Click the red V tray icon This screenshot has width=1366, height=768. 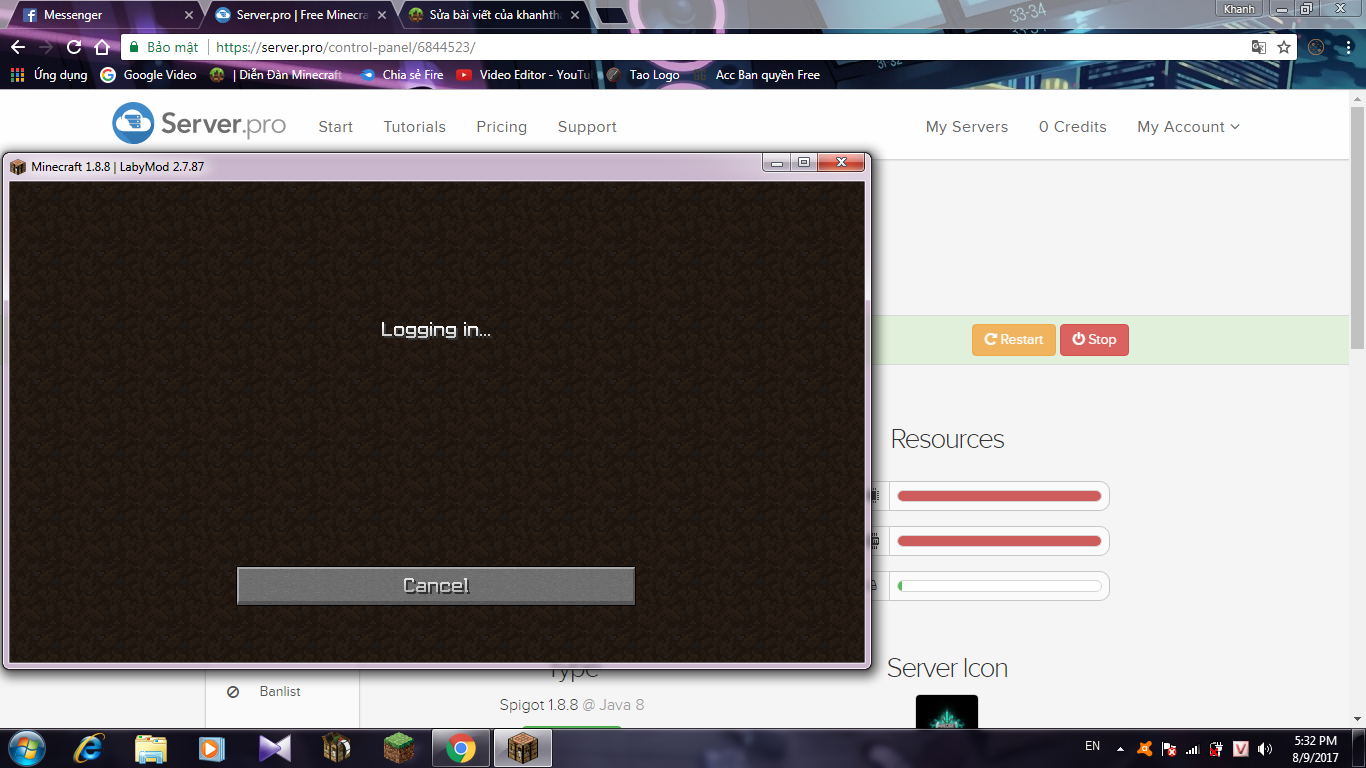1241,748
